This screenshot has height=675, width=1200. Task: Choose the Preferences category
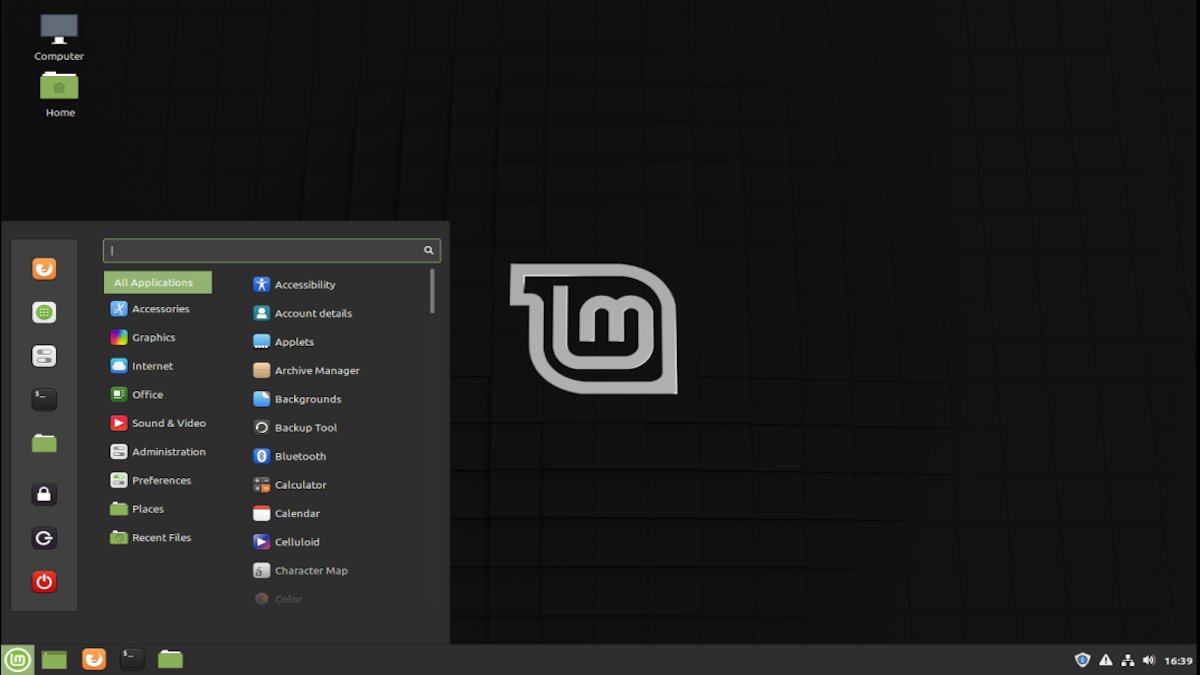tap(158, 480)
